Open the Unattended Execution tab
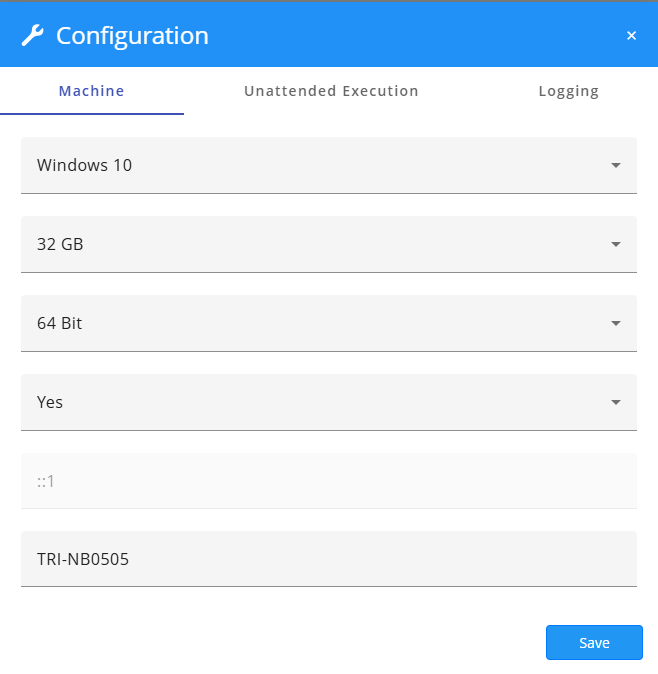This screenshot has height=674, width=658. (x=331, y=91)
